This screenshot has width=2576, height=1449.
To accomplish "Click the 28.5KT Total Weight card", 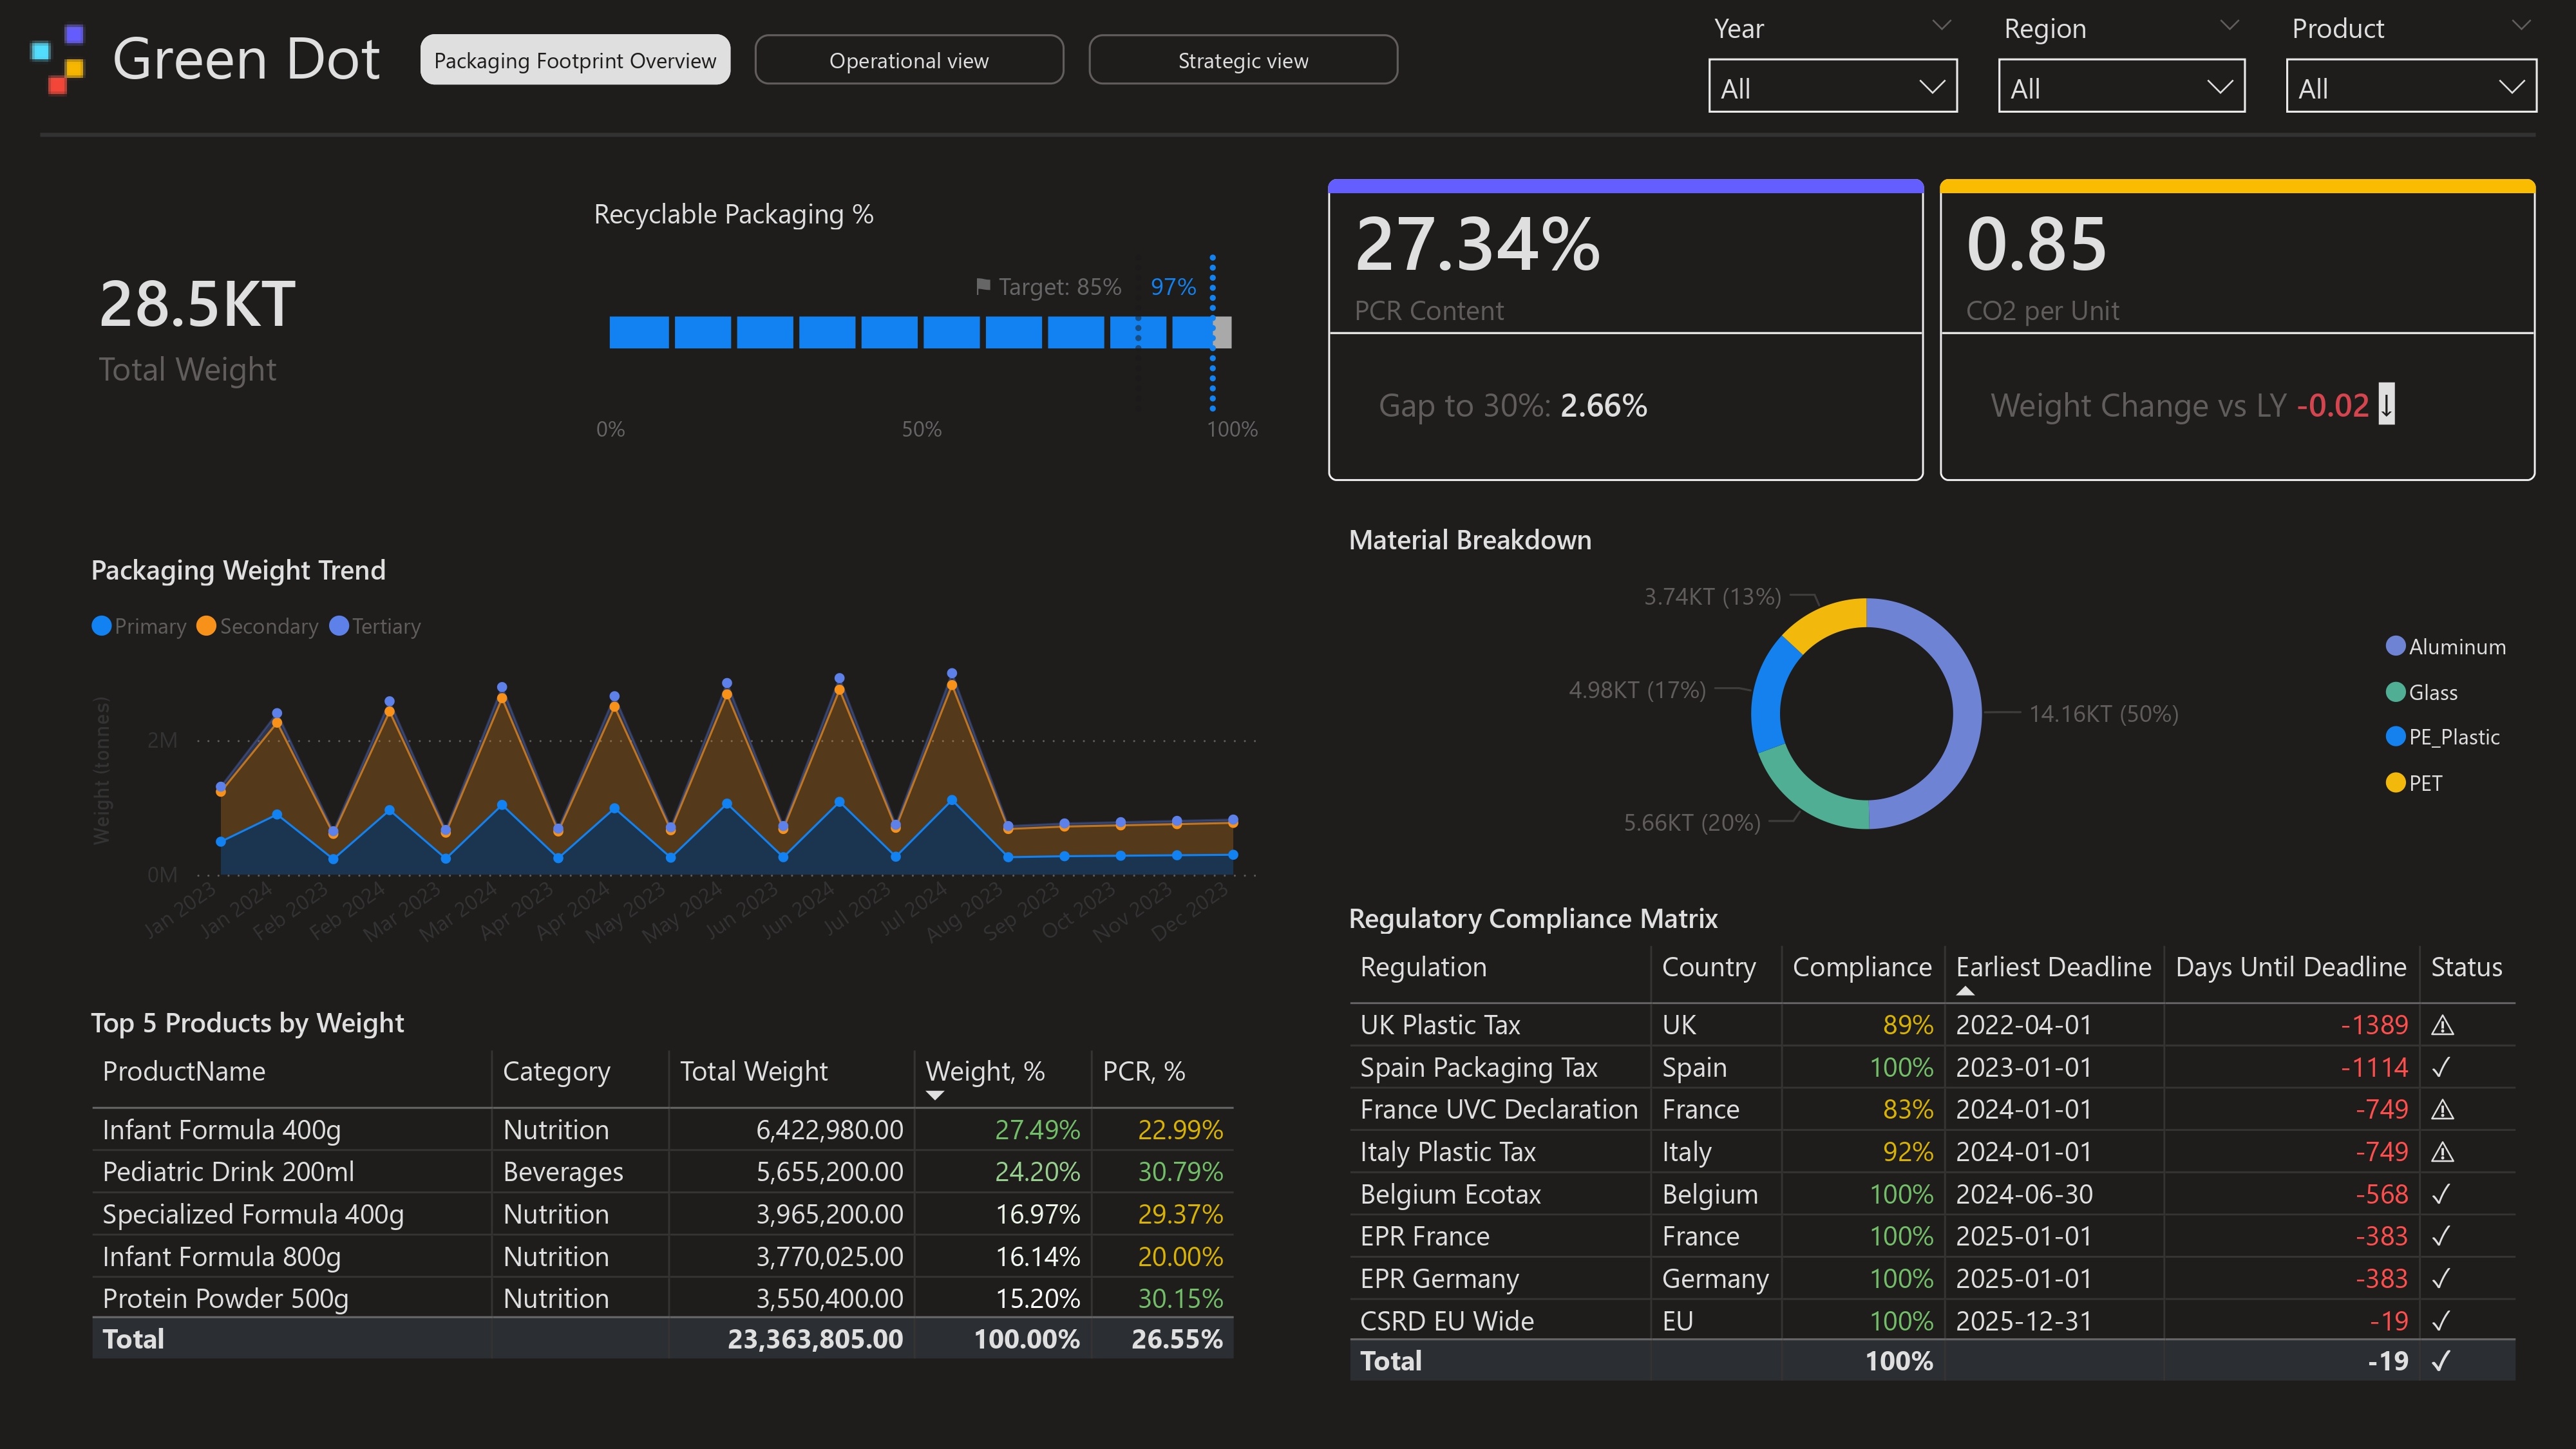I will point(197,329).
